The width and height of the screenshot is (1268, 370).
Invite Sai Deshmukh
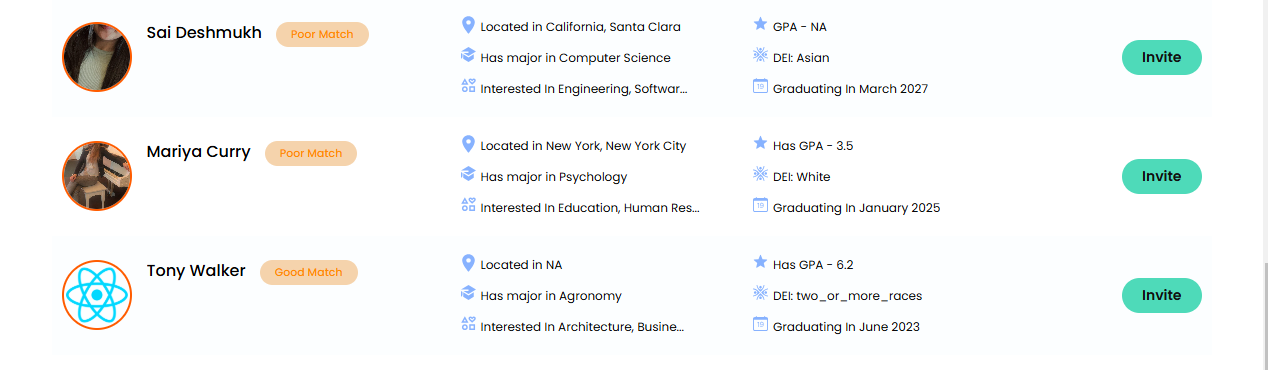click(1161, 57)
